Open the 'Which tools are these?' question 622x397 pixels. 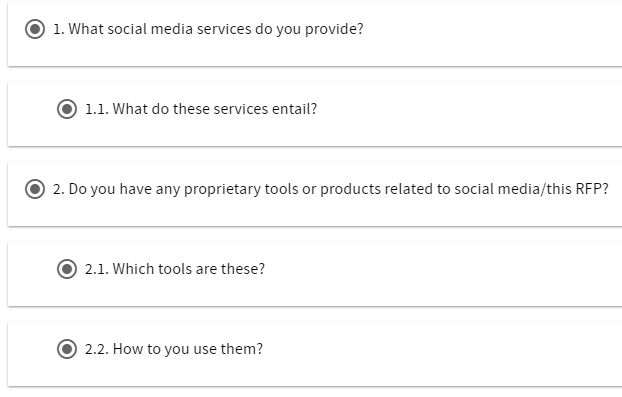pyautogui.click(x=188, y=269)
